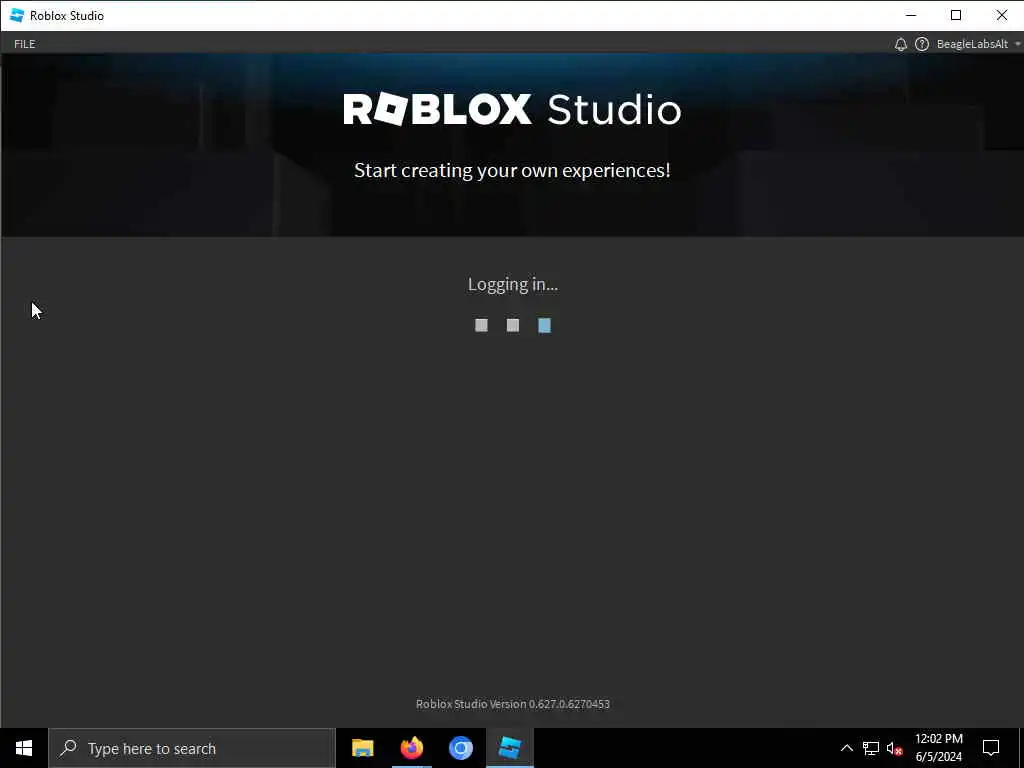The height and width of the screenshot is (768, 1024).
Task: Open Firefox from the taskbar
Action: [411, 748]
